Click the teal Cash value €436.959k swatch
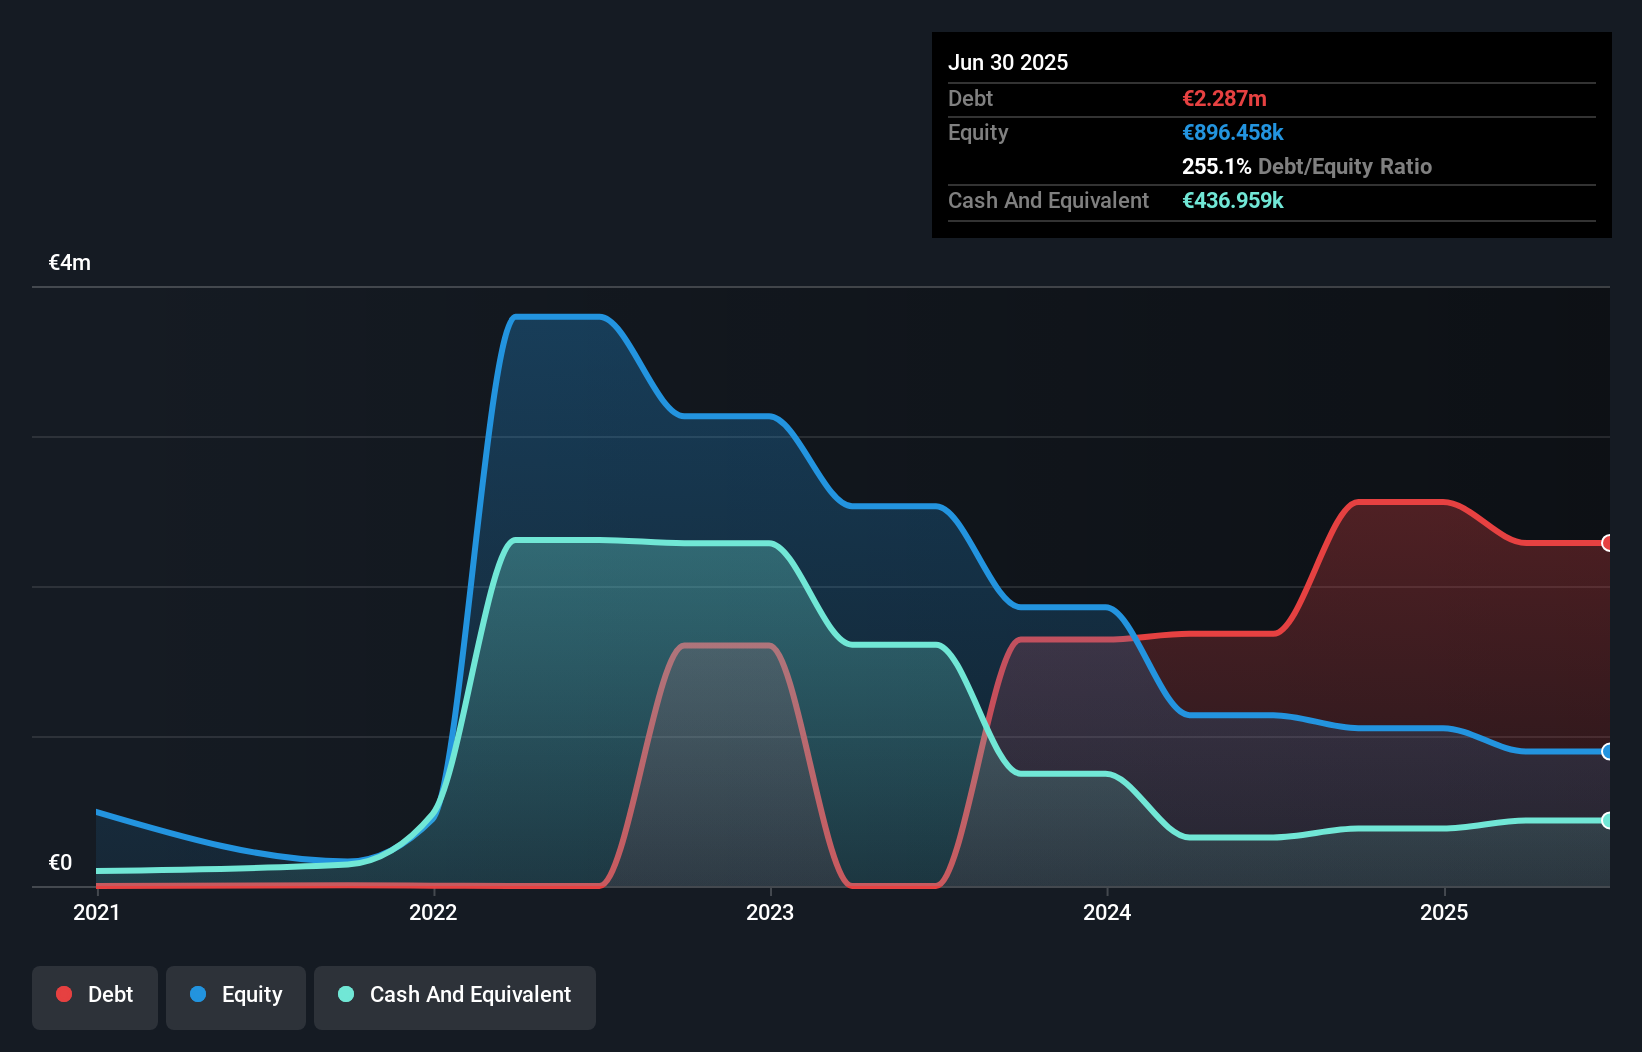The image size is (1642, 1052). [1232, 200]
